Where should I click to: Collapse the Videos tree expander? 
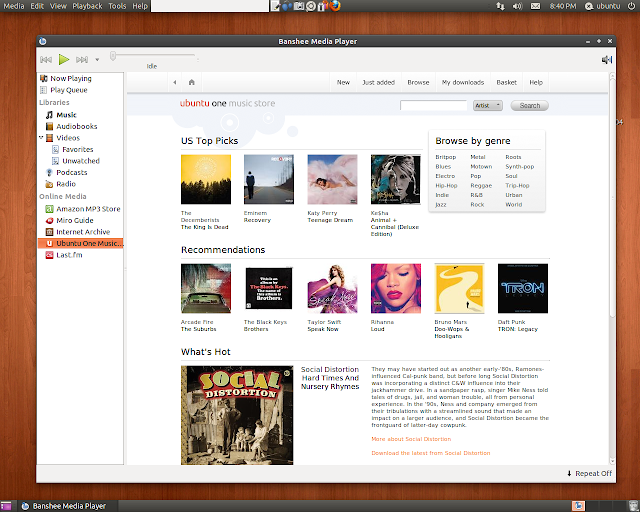click(41, 137)
